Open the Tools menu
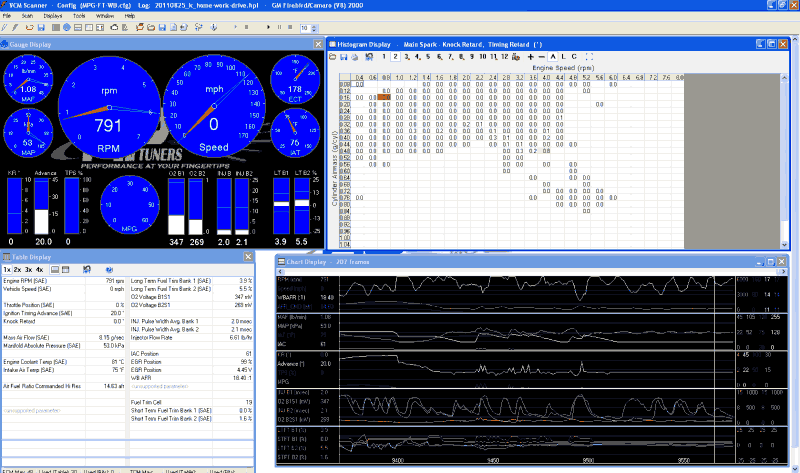 (x=78, y=17)
